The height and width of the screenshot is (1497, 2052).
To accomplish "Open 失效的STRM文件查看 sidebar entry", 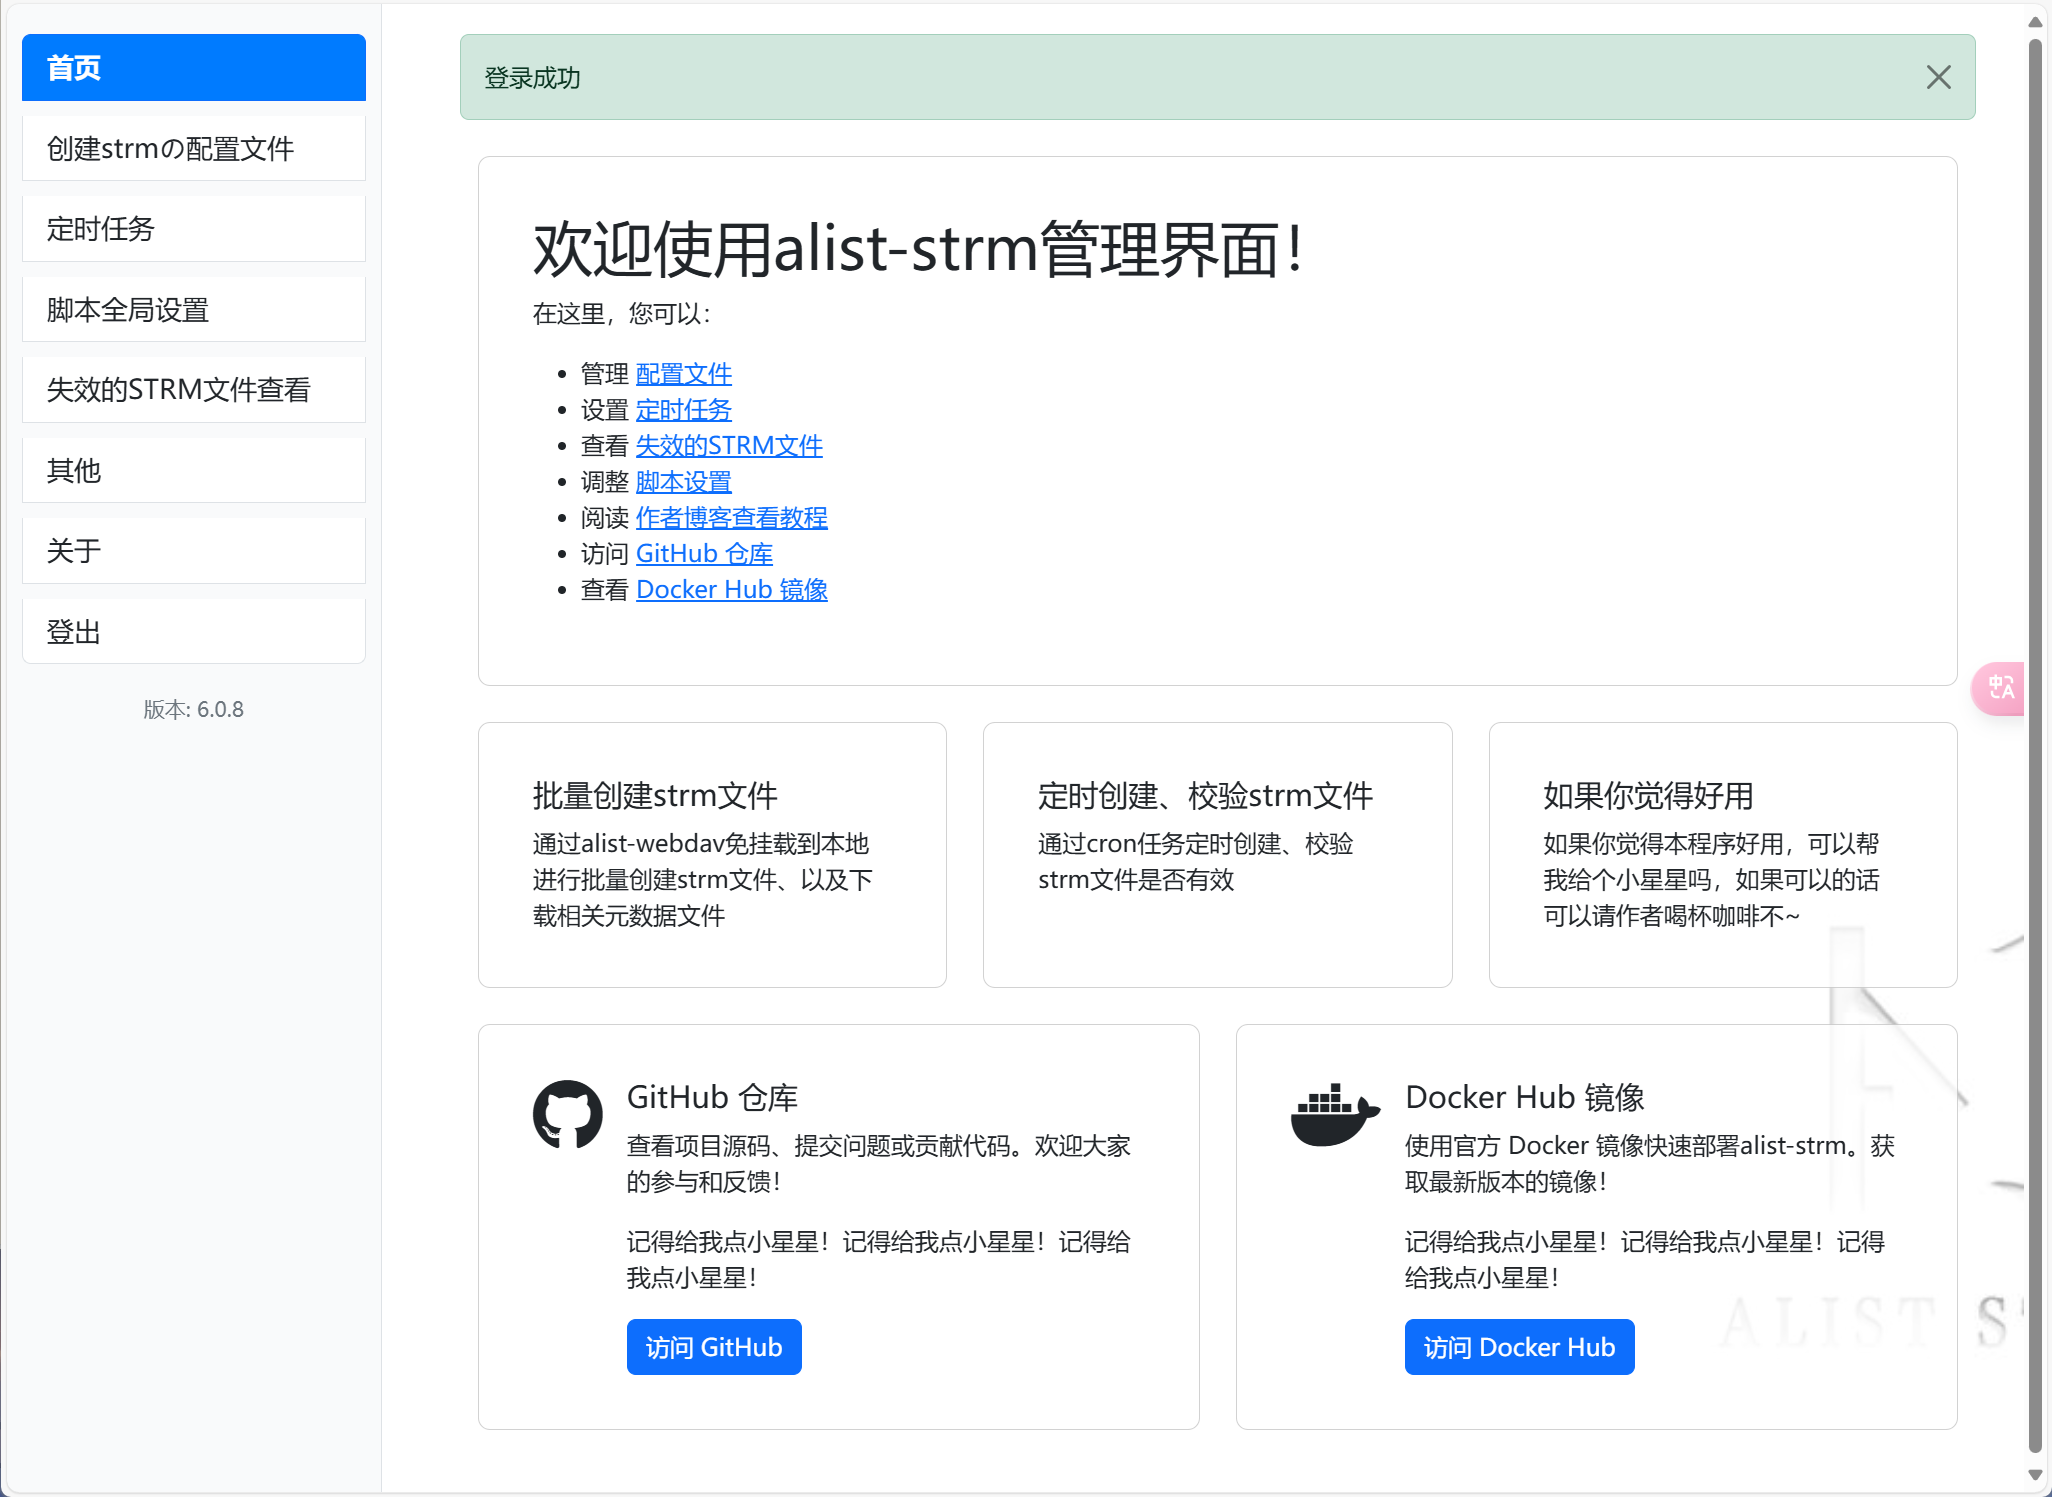I will (193, 390).
